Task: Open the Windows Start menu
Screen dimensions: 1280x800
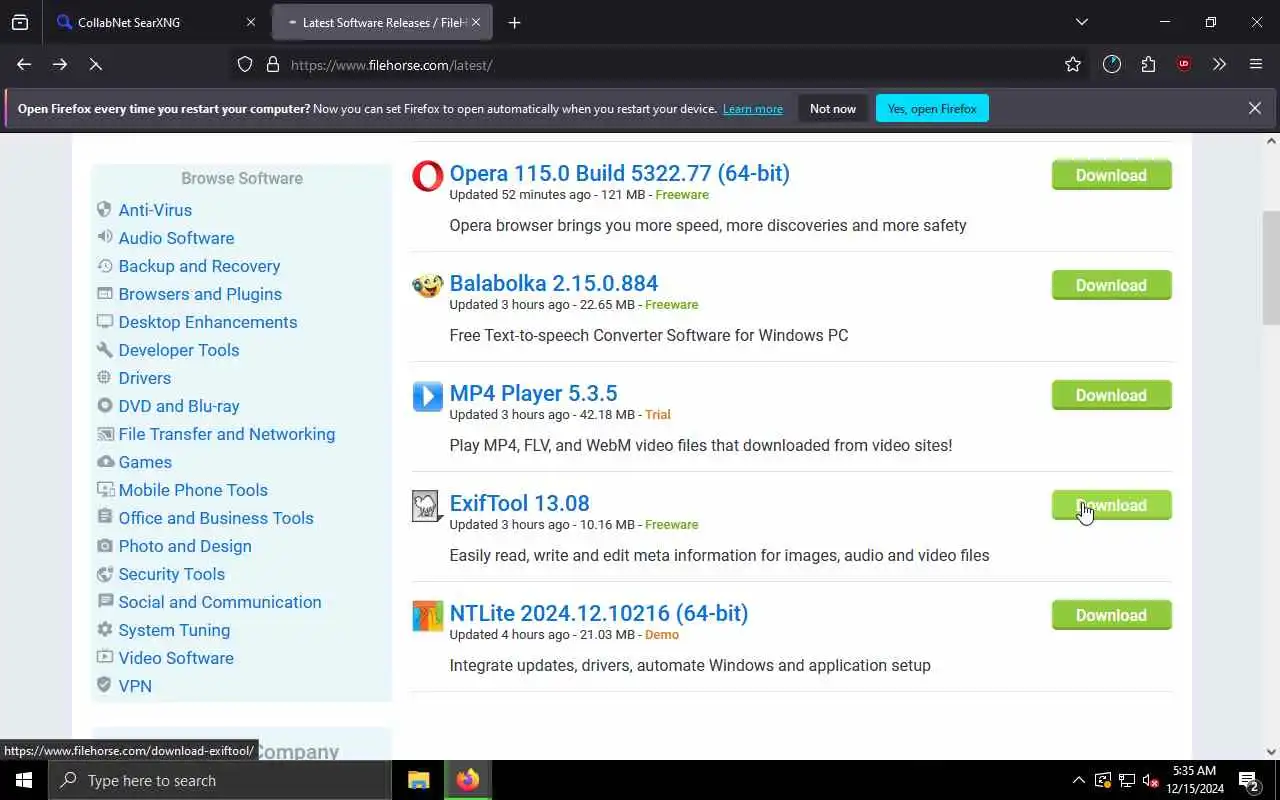Action: tap(24, 780)
